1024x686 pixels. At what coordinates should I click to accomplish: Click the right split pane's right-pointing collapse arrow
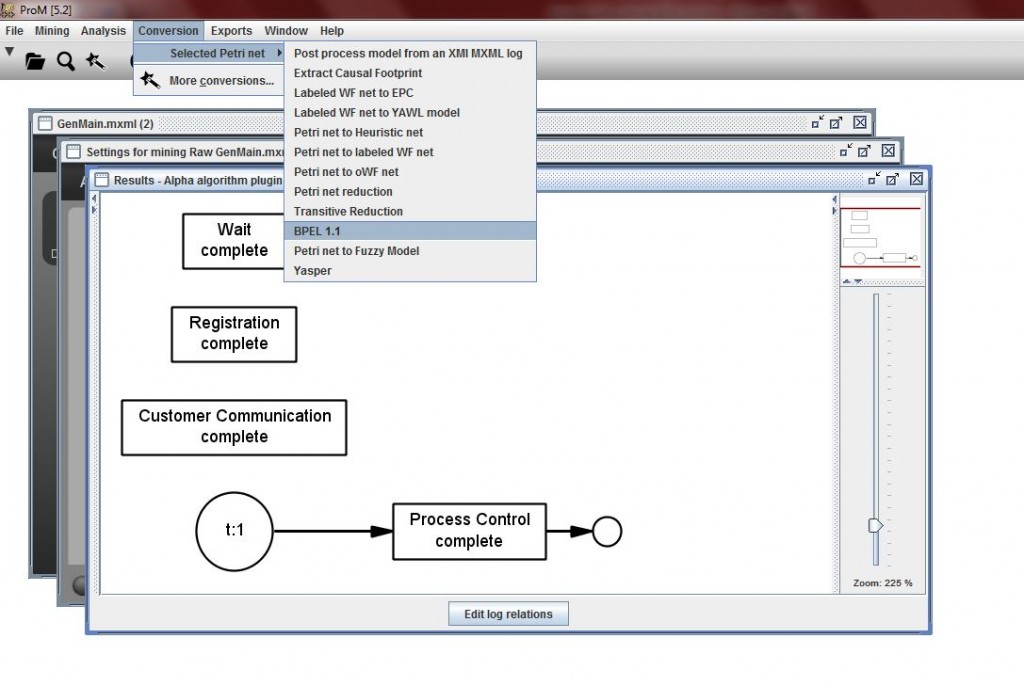pos(834,210)
